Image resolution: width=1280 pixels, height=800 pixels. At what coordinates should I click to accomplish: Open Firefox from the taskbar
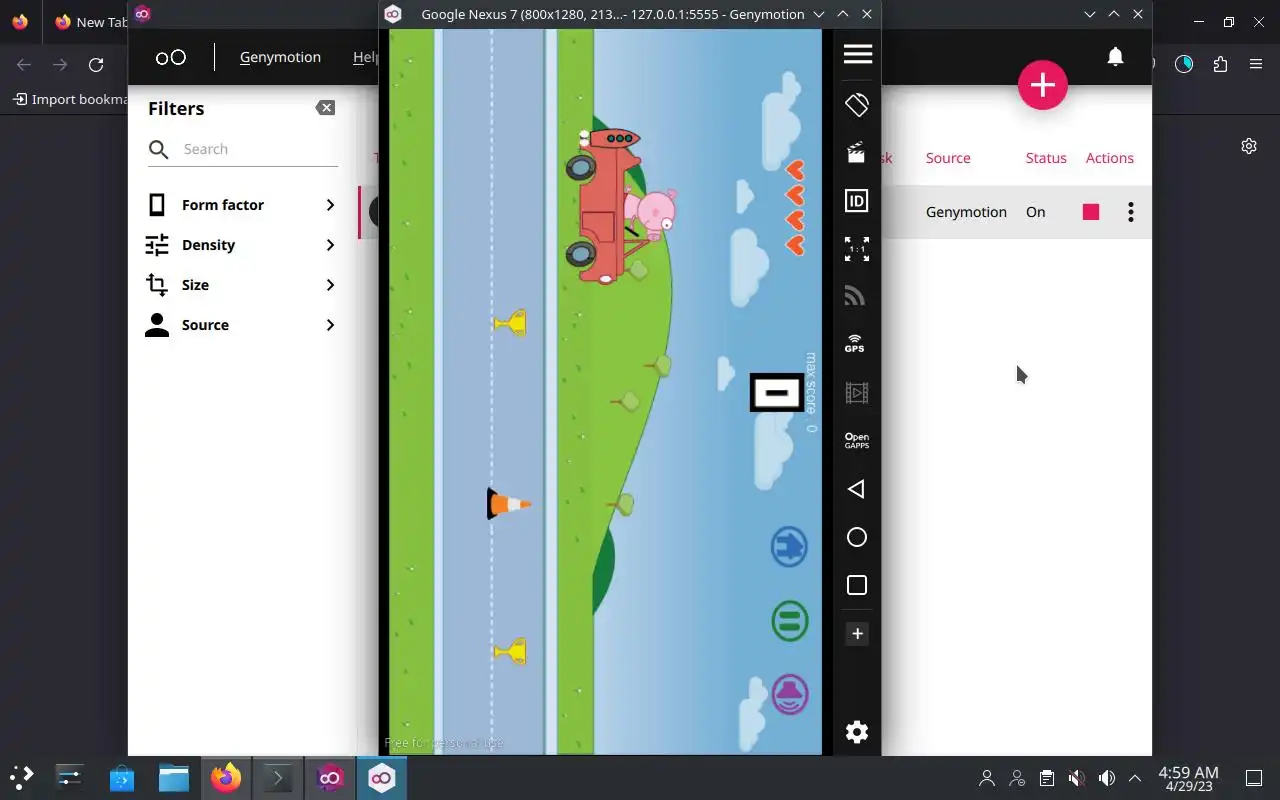226,777
